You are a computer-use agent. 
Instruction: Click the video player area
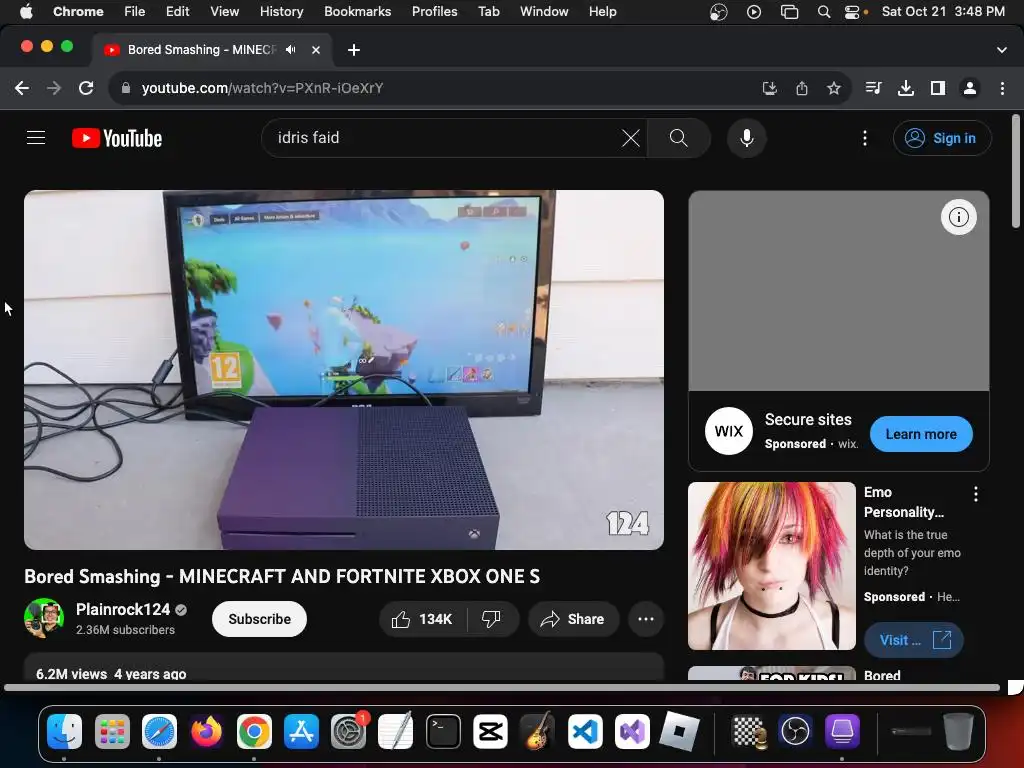[344, 370]
